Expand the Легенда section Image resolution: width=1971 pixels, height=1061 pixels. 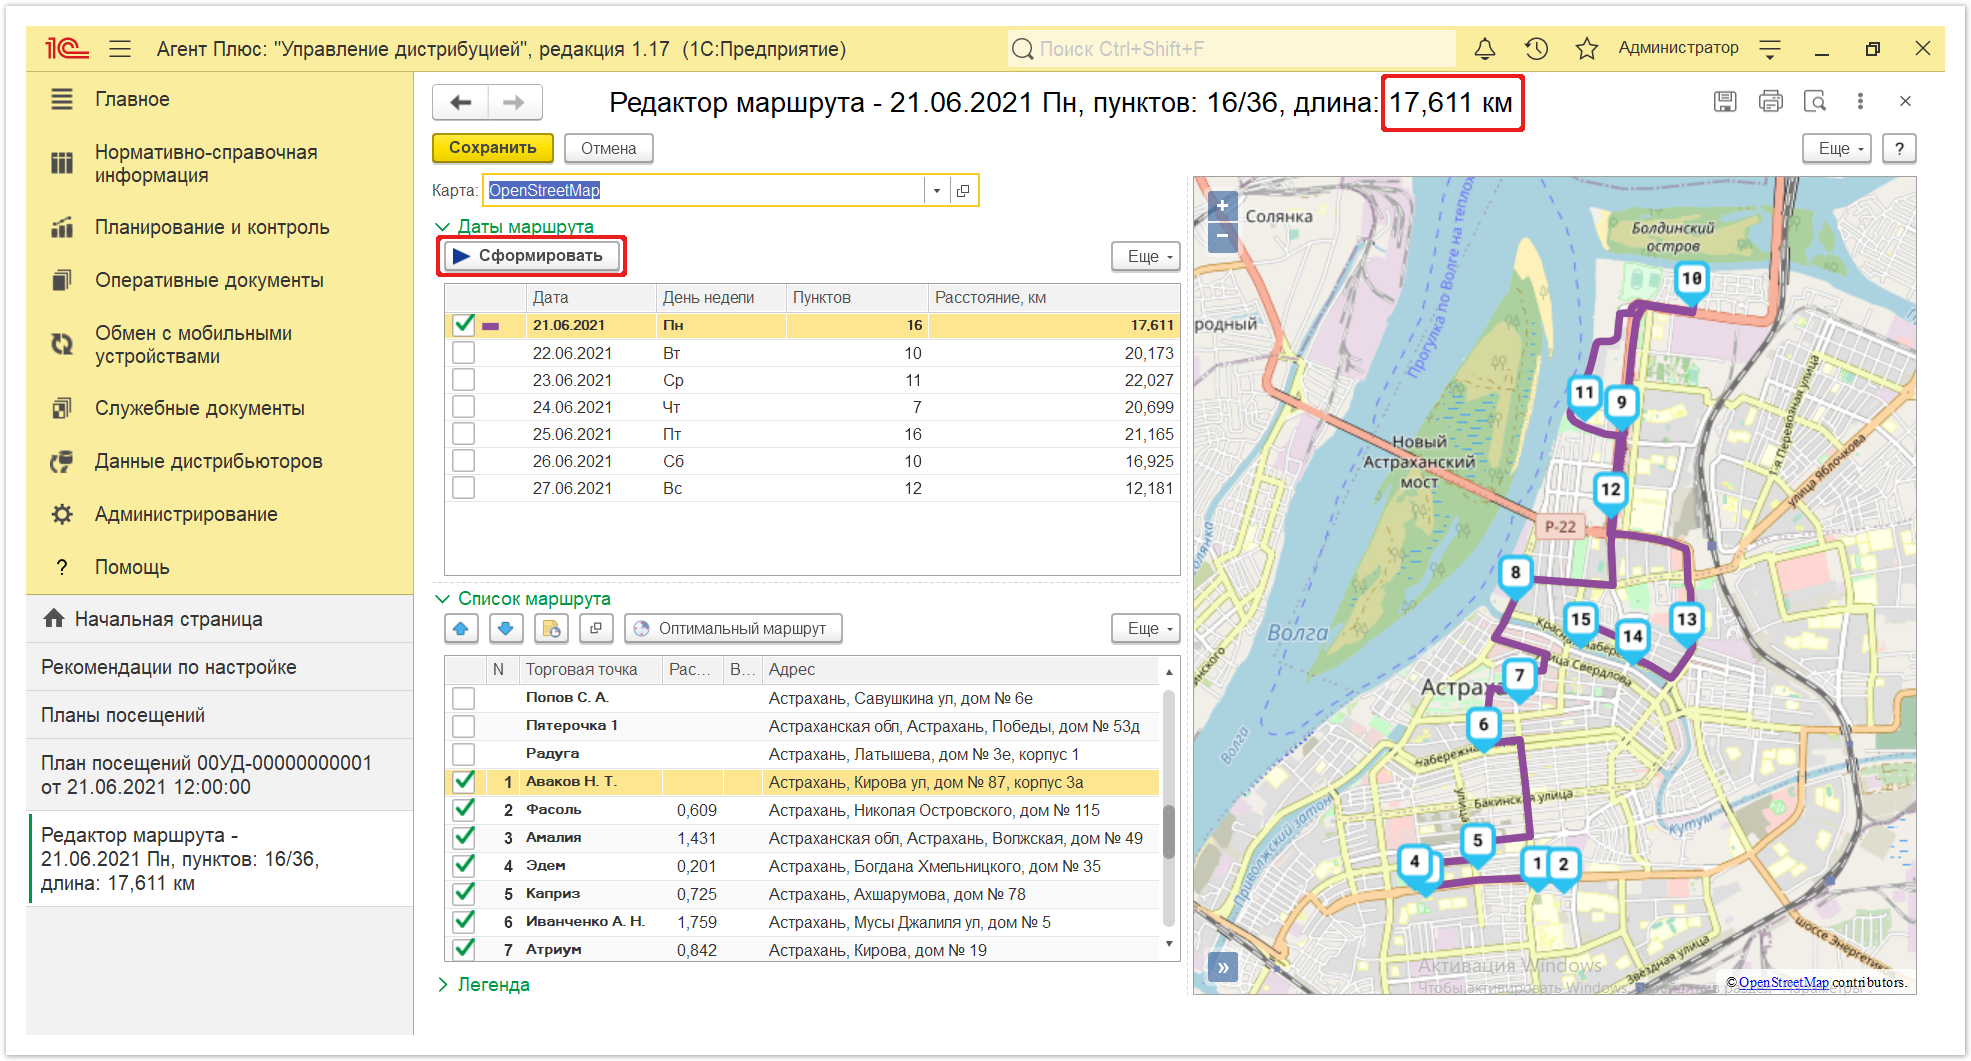coord(442,985)
